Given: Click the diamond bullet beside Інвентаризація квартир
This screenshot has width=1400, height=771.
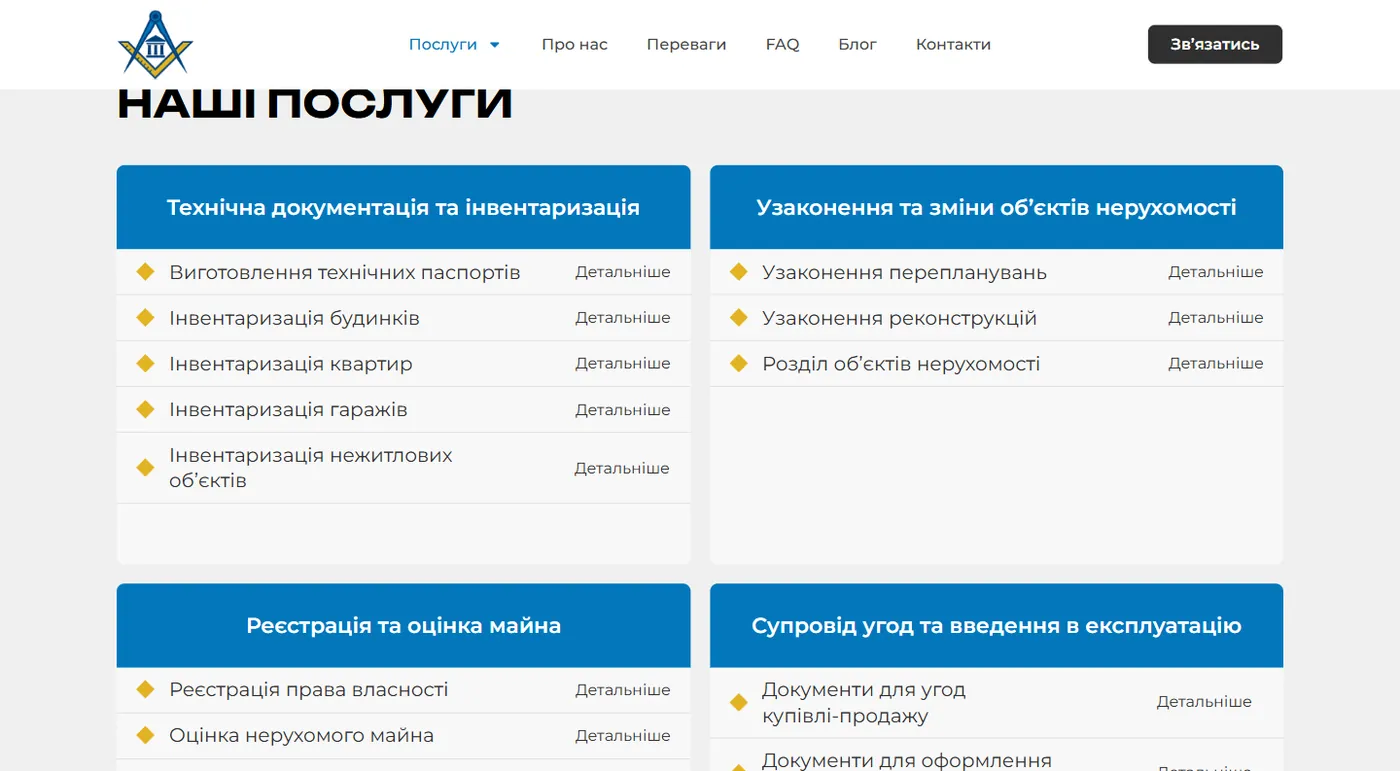Looking at the screenshot, I should pos(145,364).
